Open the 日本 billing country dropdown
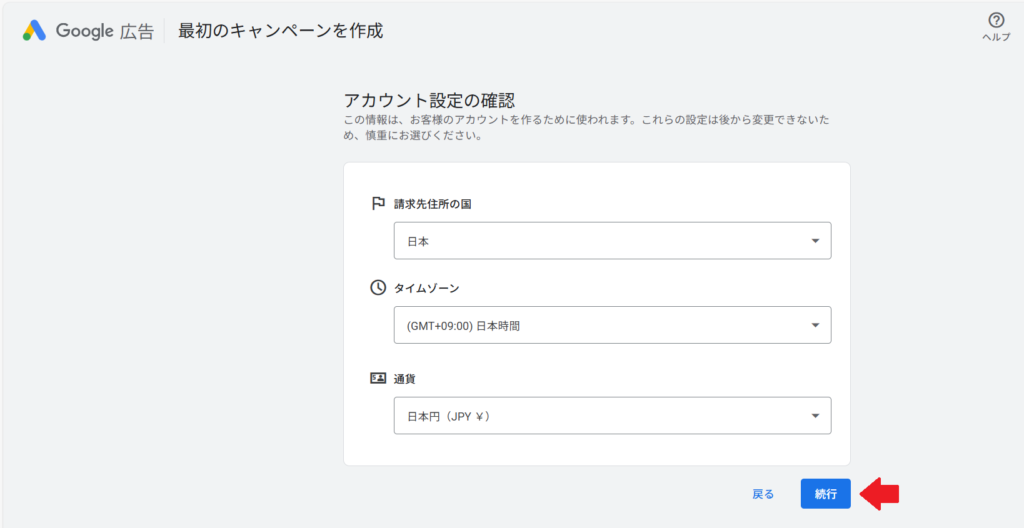 coord(612,241)
